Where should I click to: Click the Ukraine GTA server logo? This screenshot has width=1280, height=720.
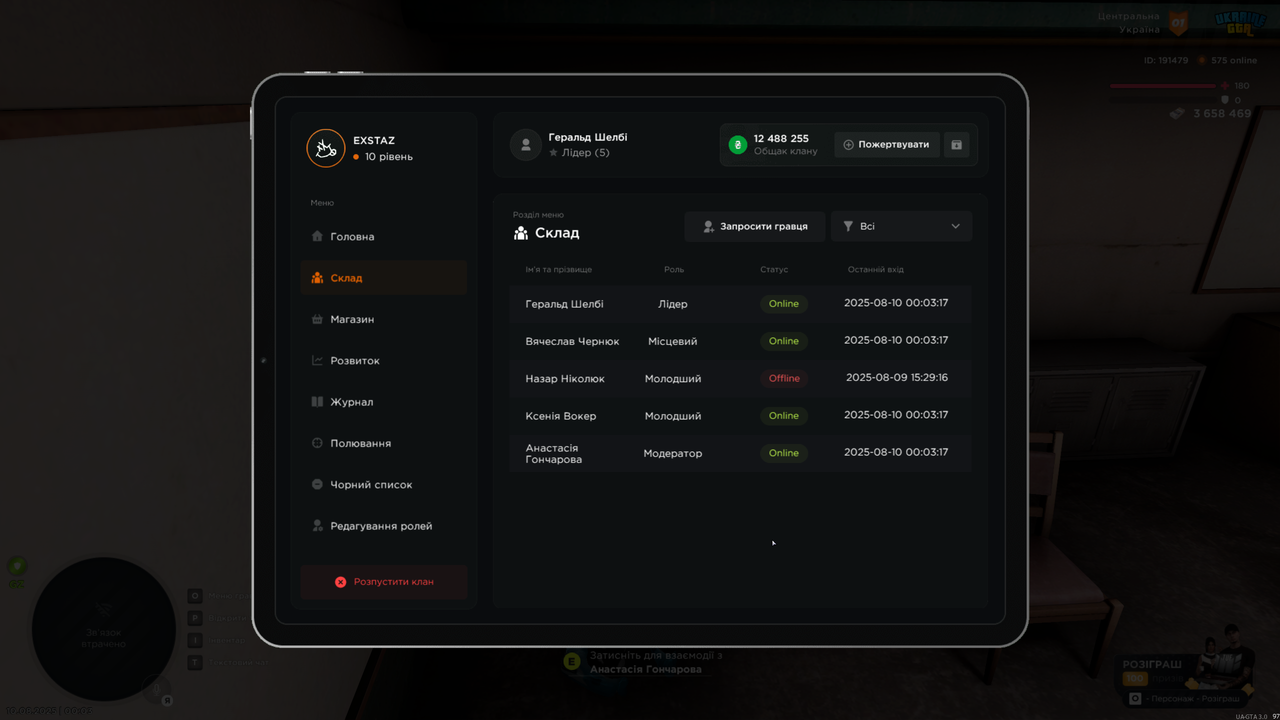pyautogui.click(x=1241, y=22)
